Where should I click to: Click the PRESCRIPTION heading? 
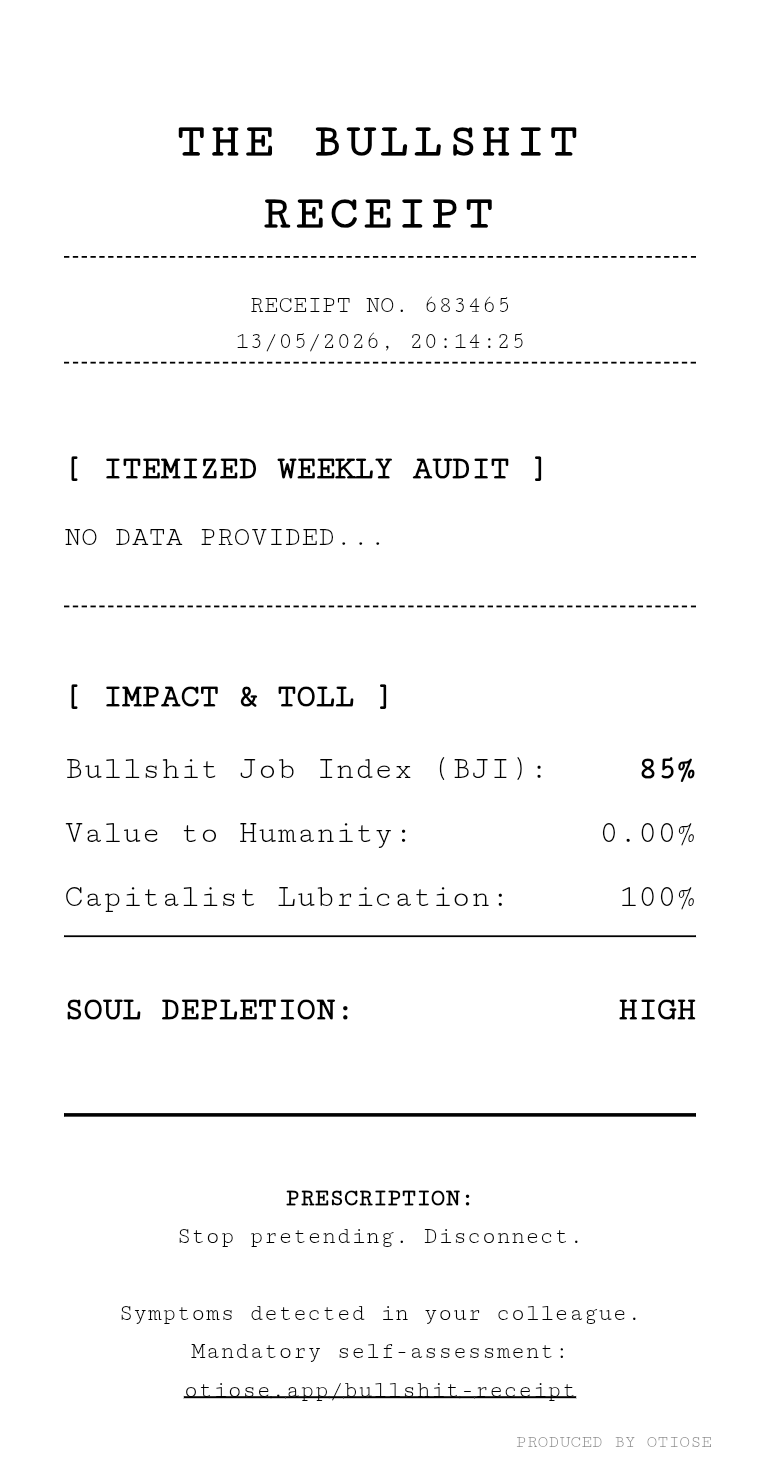[x=380, y=1198]
